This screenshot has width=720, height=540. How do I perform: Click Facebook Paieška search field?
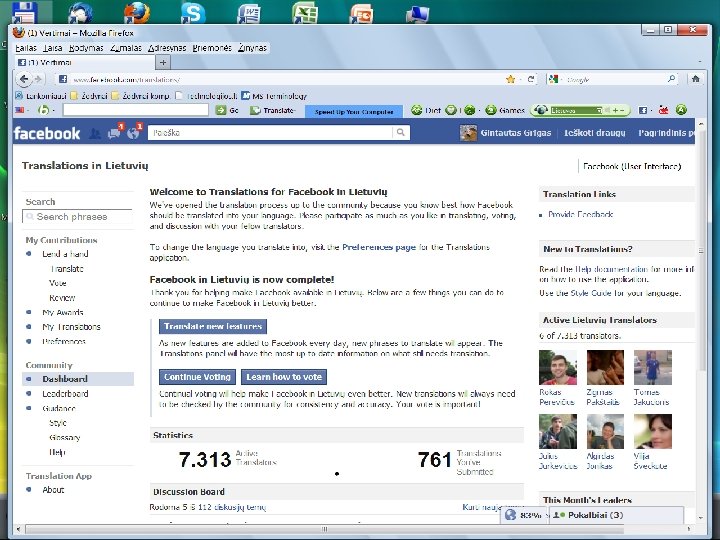(270, 133)
